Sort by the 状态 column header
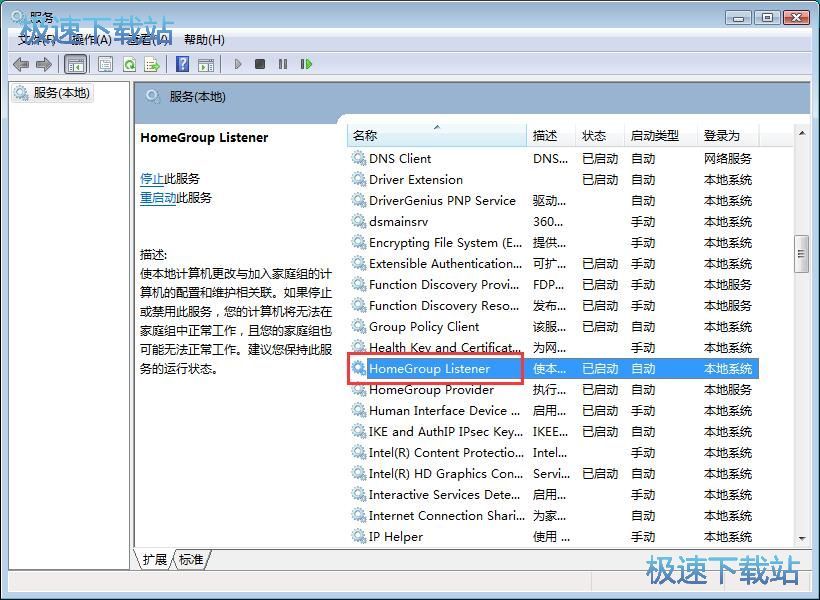Image resolution: width=820 pixels, height=600 pixels. (600, 135)
